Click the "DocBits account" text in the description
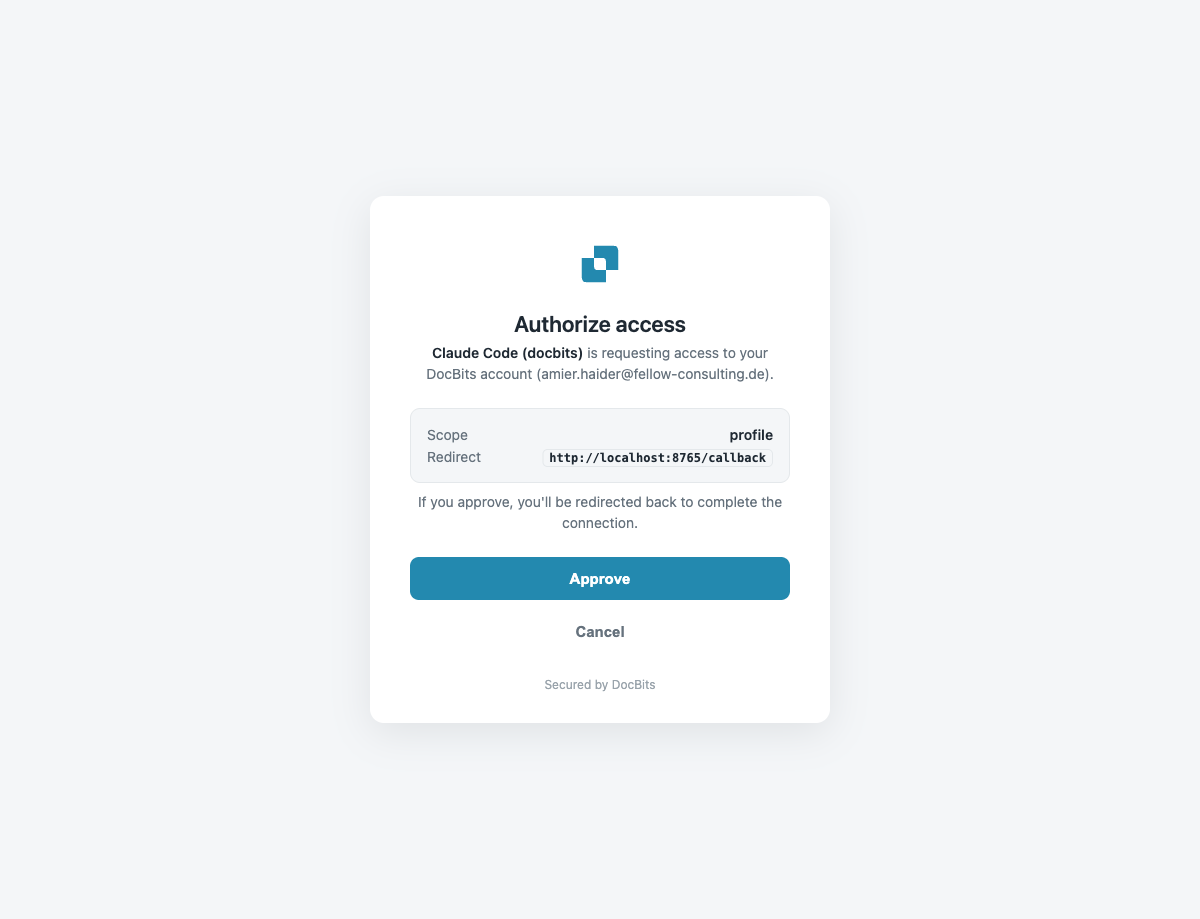The height and width of the screenshot is (919, 1200). [x=479, y=374]
